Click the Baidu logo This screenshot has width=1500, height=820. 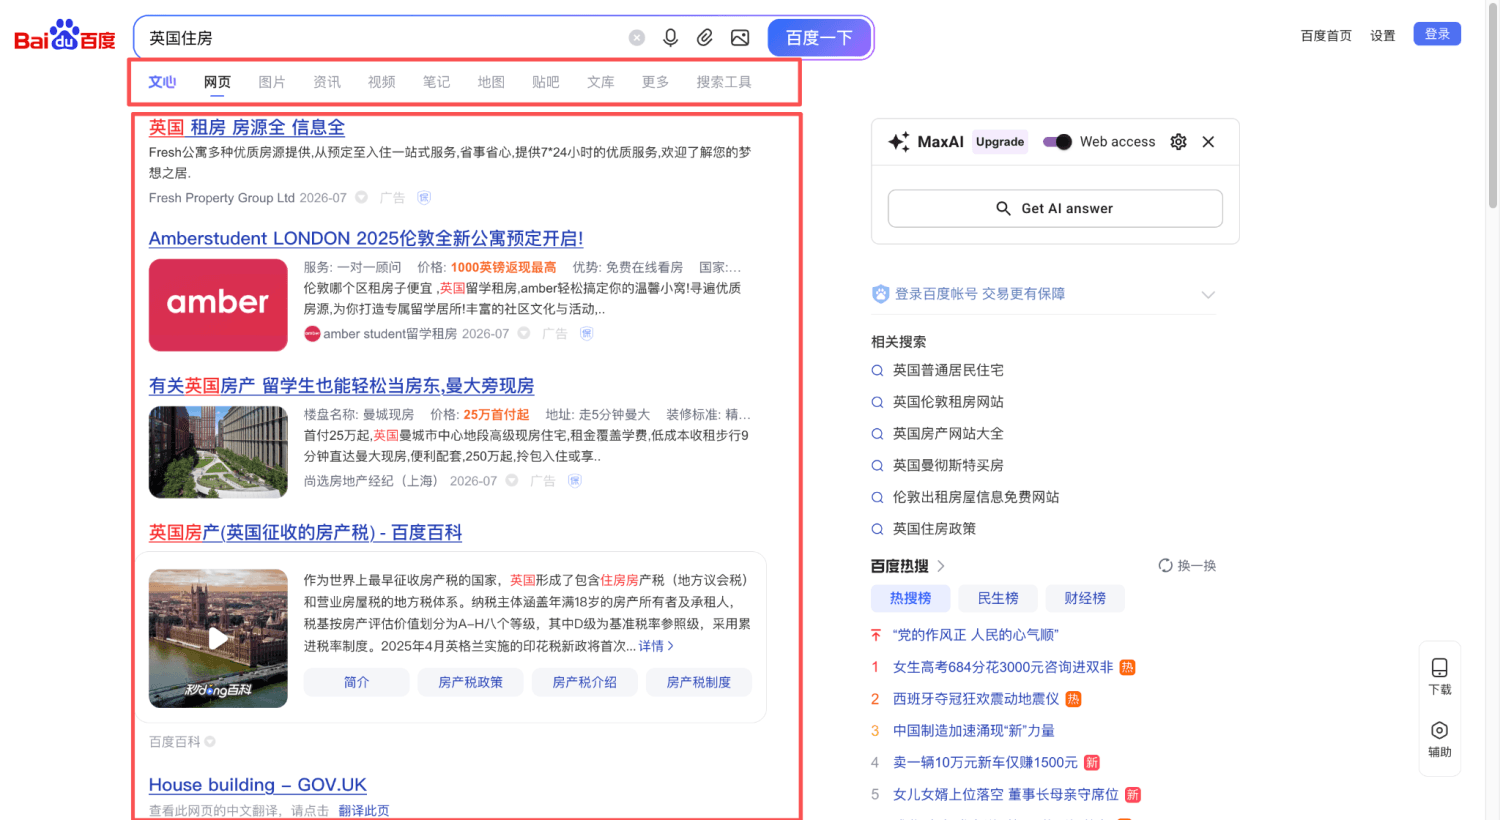click(x=65, y=36)
